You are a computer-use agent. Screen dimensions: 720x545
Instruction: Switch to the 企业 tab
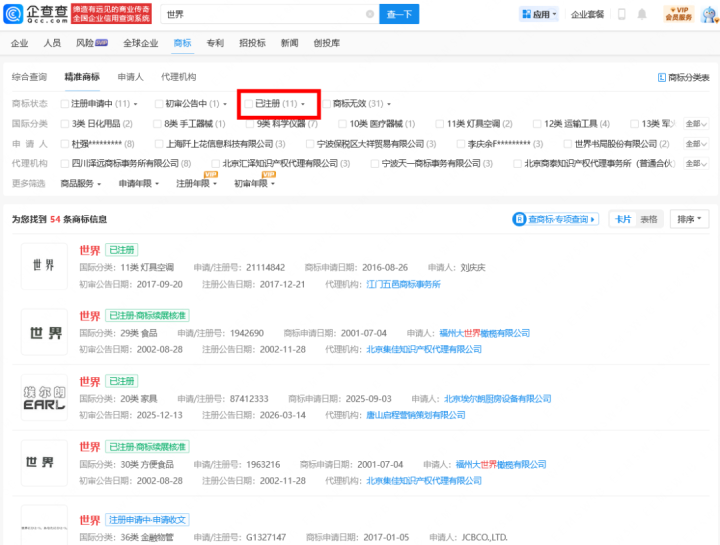tap(19, 43)
